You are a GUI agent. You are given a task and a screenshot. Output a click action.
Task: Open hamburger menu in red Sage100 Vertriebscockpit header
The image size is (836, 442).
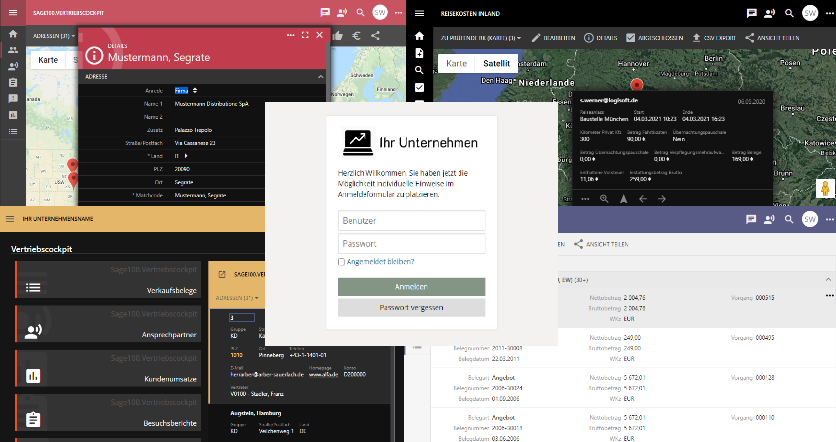[x=13, y=12]
